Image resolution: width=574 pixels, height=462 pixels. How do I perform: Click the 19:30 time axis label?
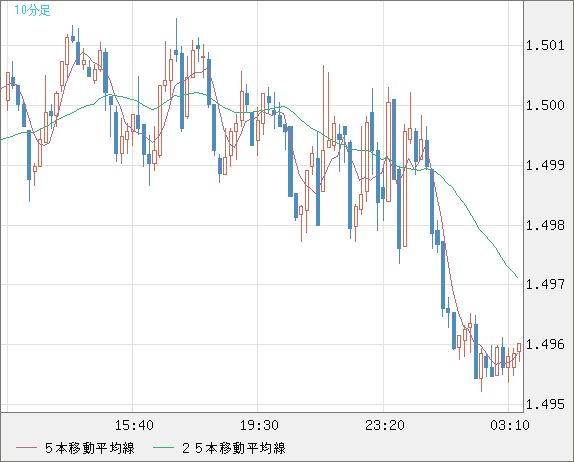click(259, 425)
